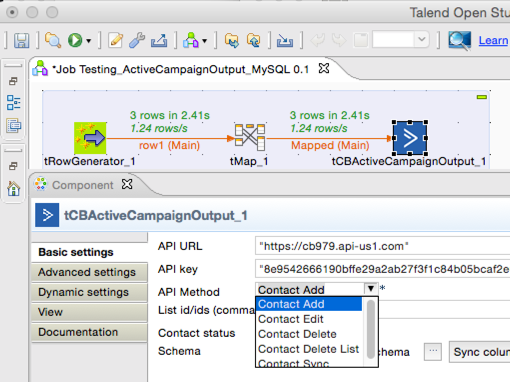Image resolution: width=510 pixels, height=382 pixels.
Task: Click the export items folder icon
Action: [x=253, y=41]
